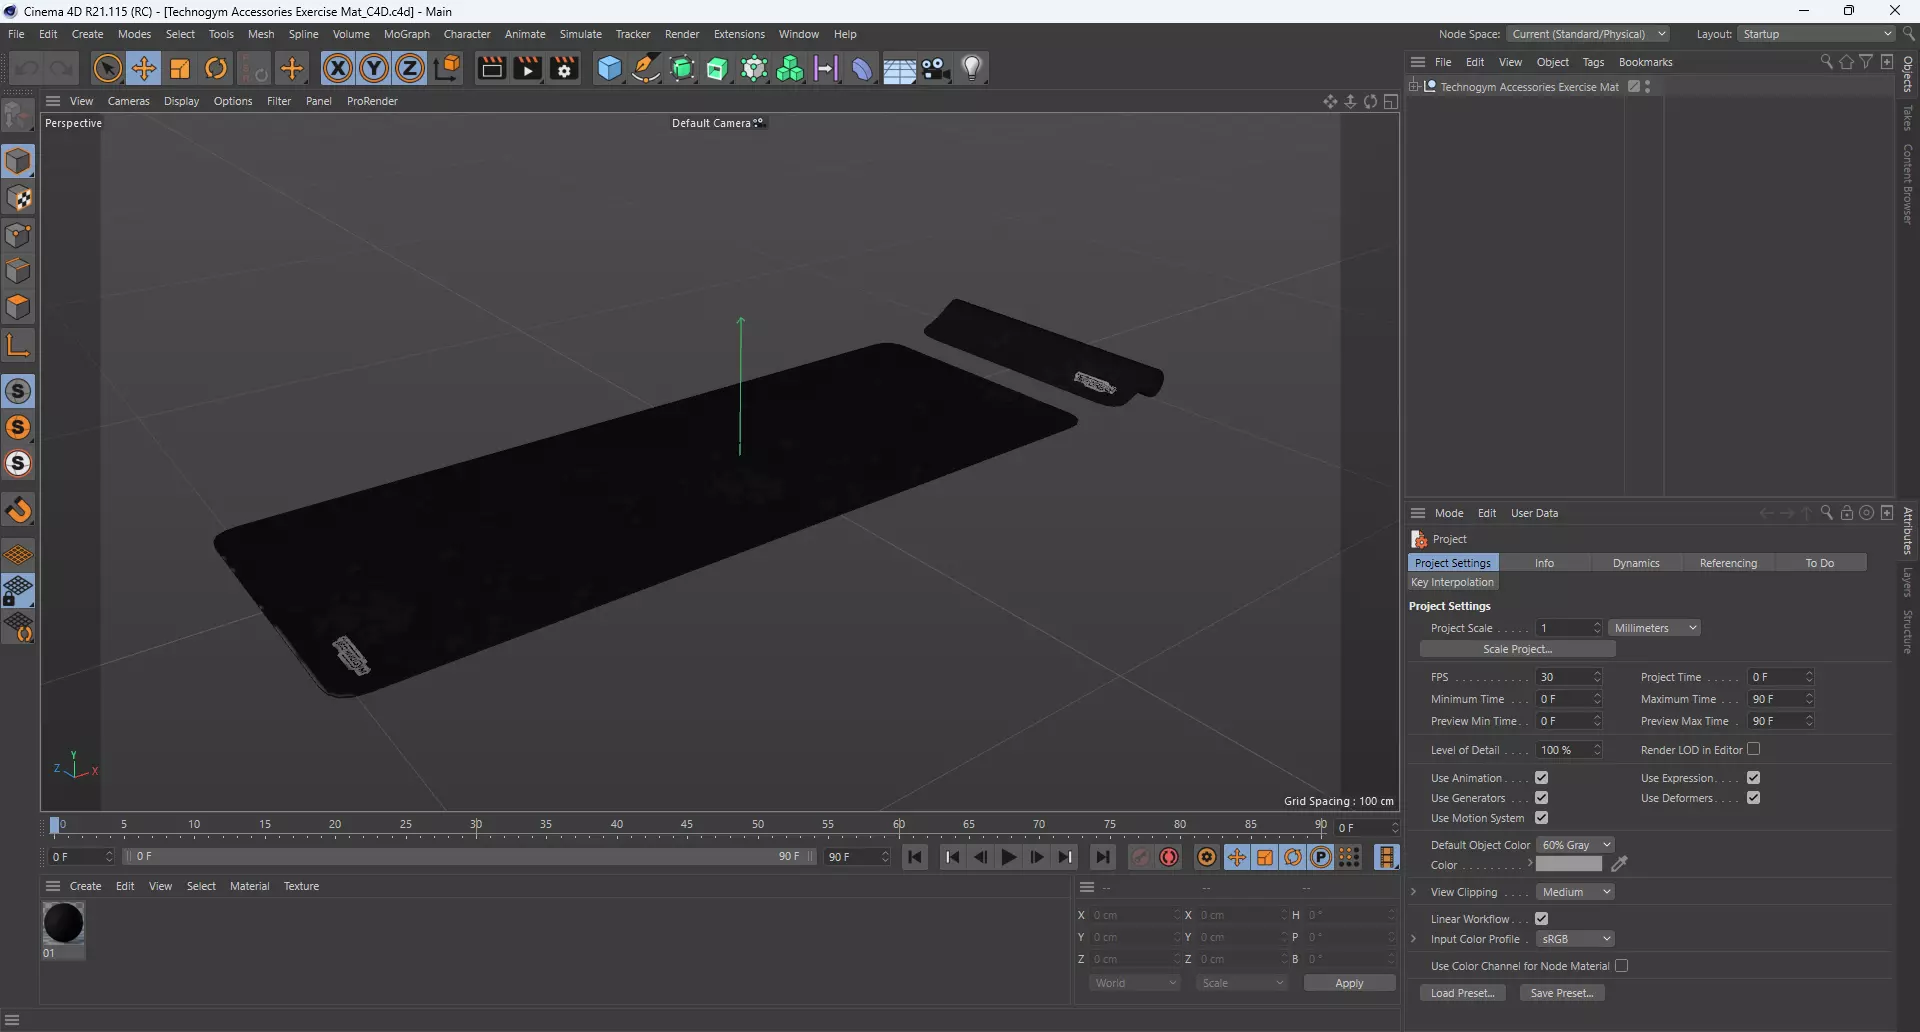Switch to the Info tab

[x=1544, y=563]
